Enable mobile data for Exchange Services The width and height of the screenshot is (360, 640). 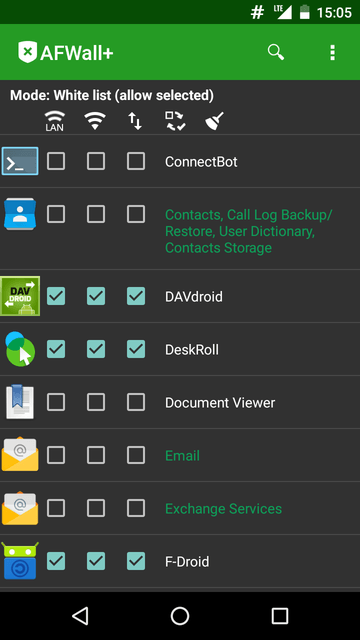click(x=136, y=508)
